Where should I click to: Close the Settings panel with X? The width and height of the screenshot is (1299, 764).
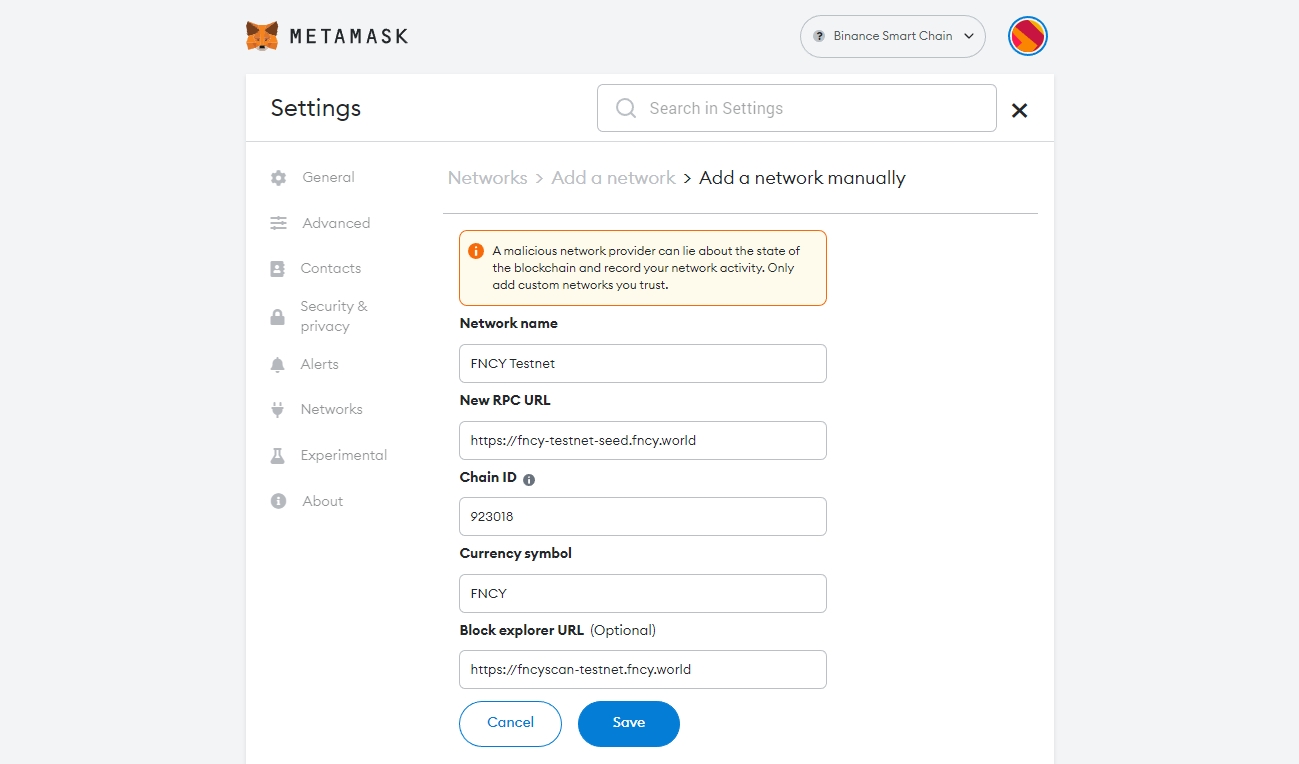1019,110
